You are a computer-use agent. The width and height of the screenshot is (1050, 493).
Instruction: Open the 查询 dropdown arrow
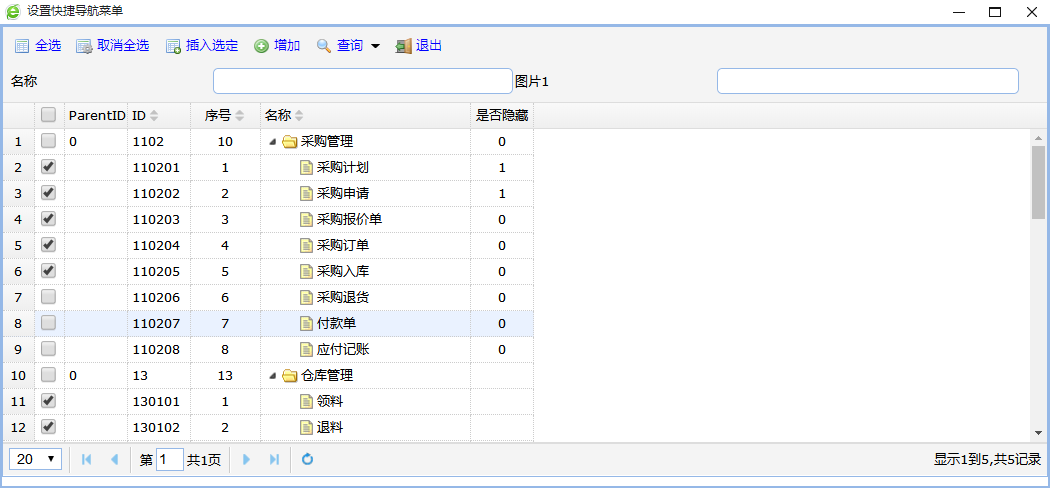point(375,46)
